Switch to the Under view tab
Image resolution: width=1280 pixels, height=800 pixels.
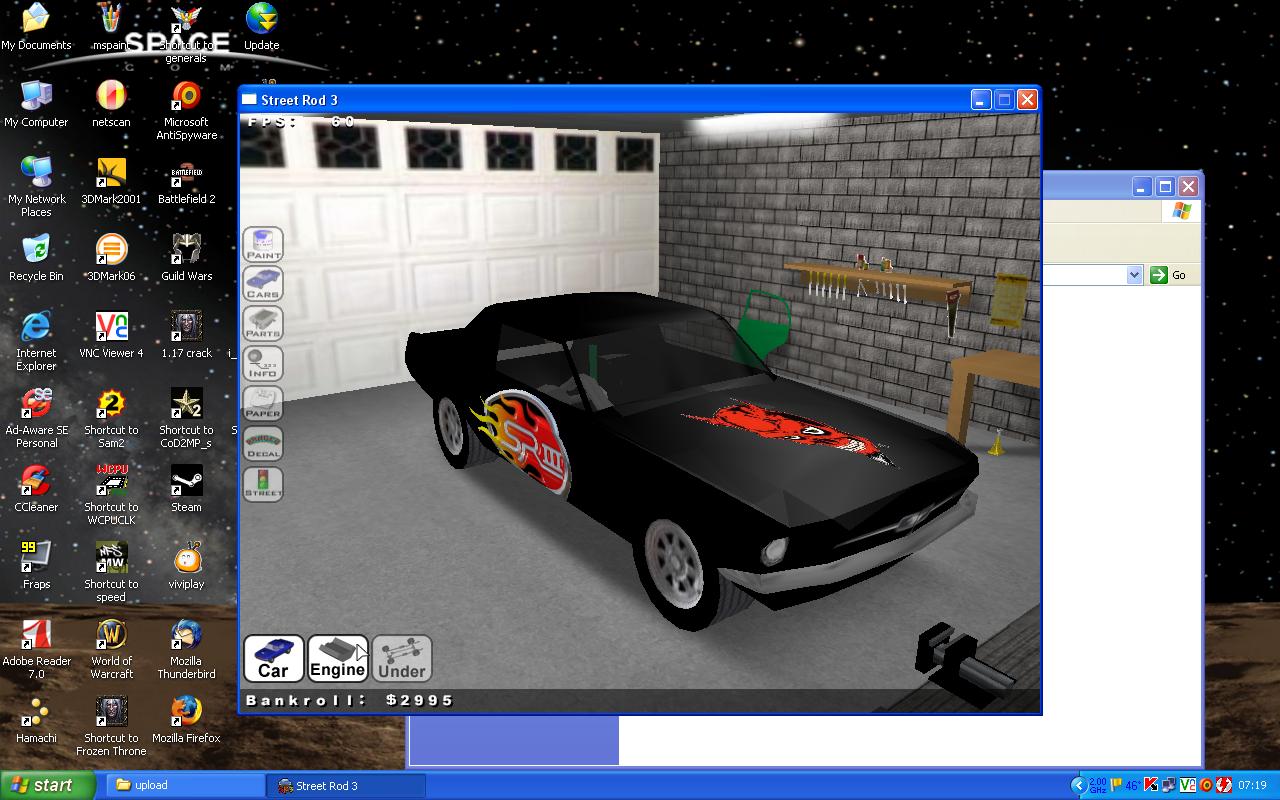click(x=402, y=659)
